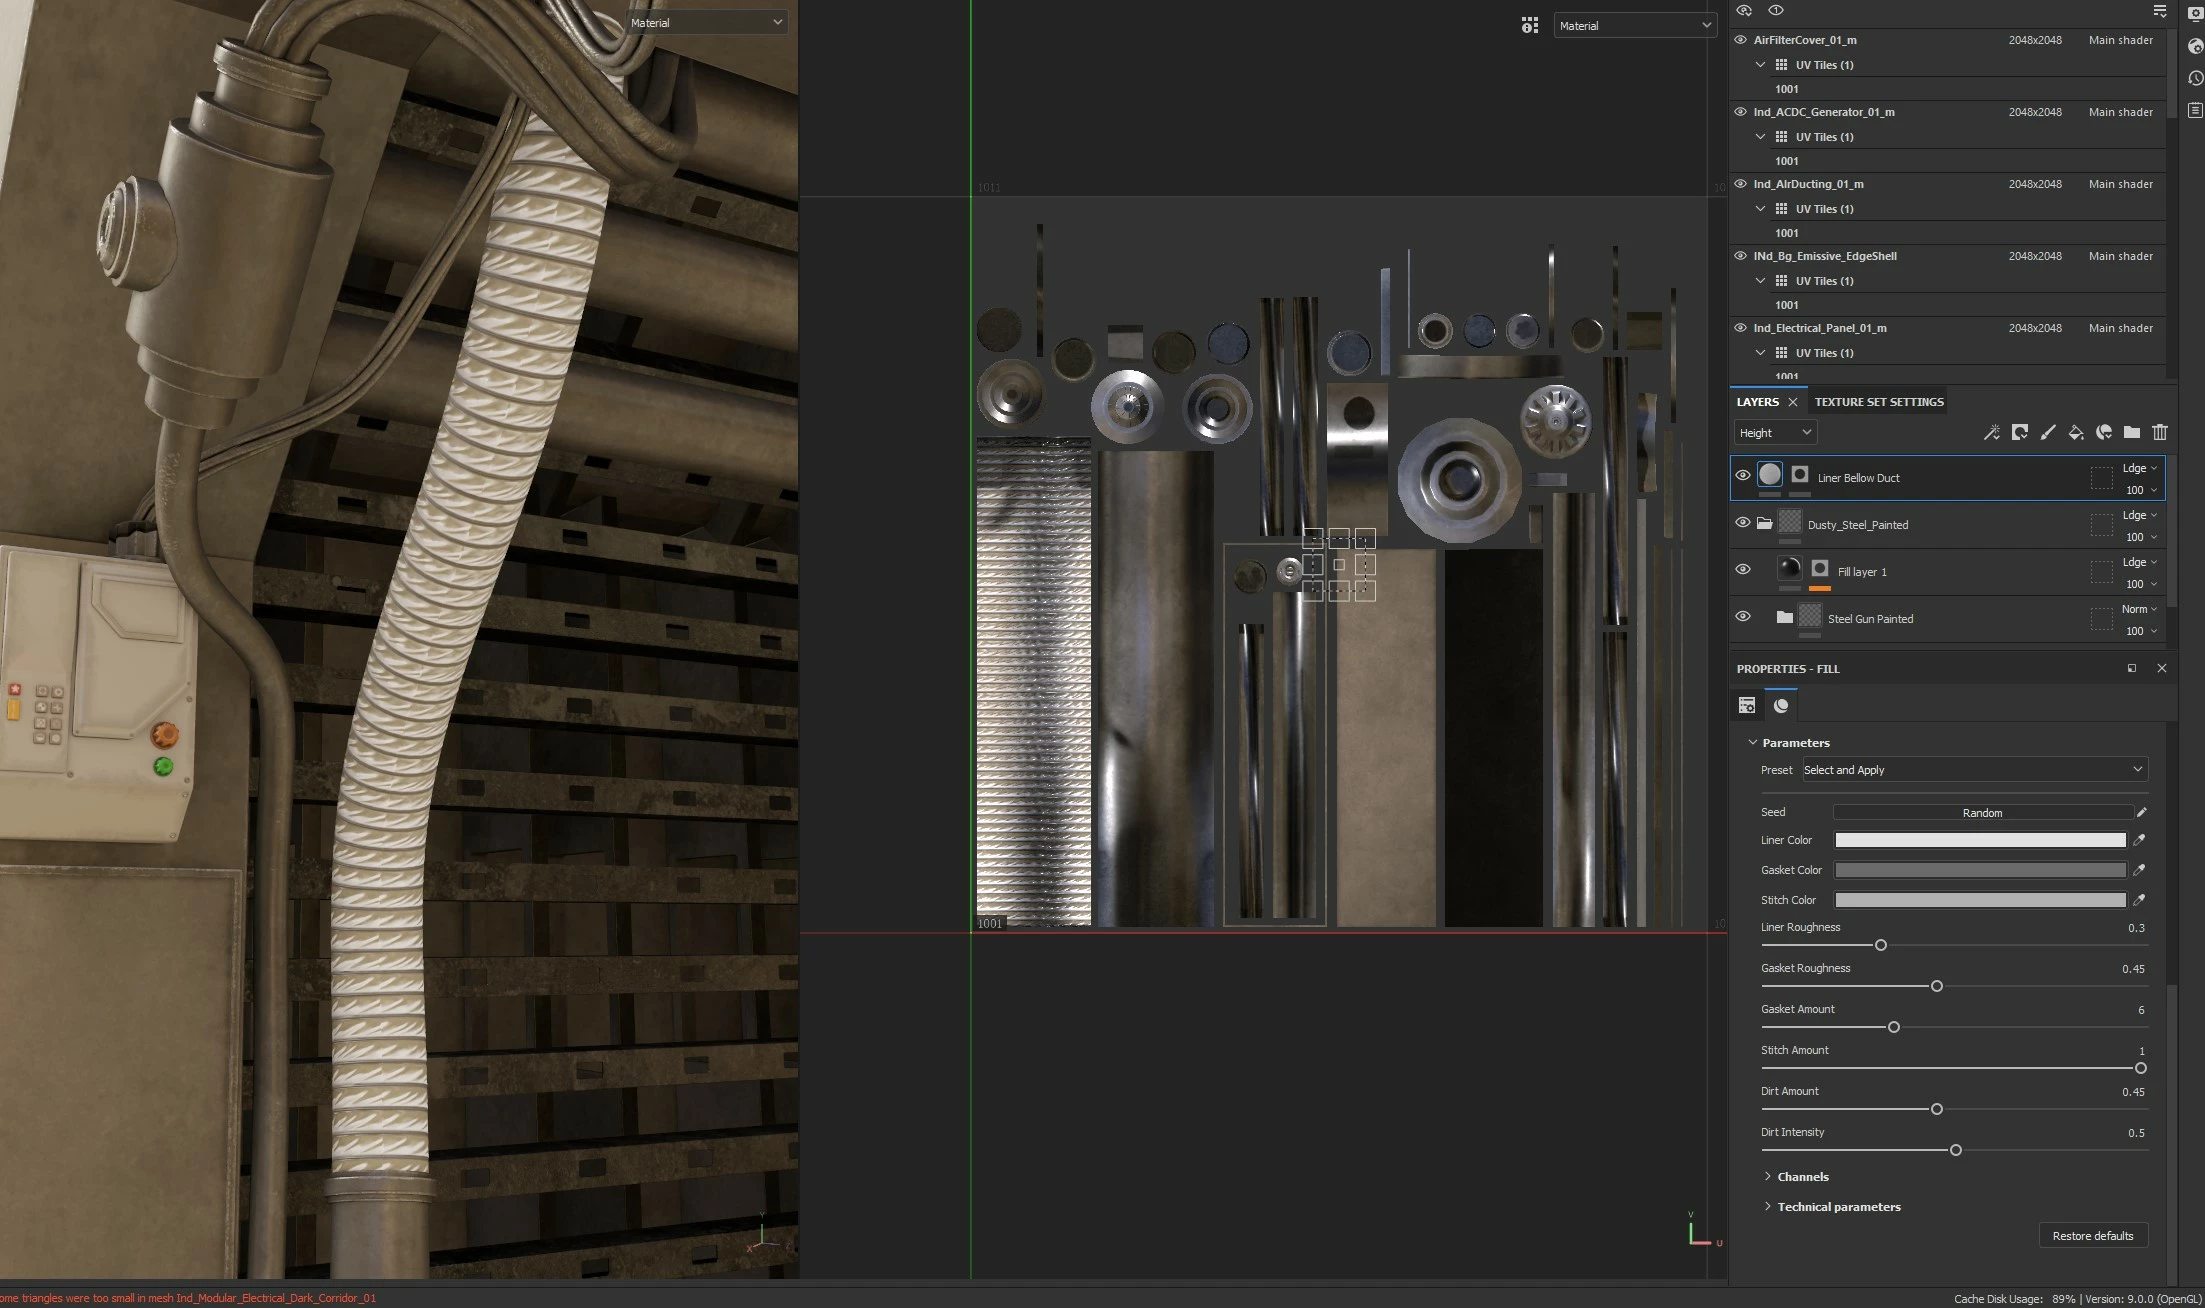The image size is (2205, 1308).
Task: Pick Liner Color with eyedropper icon
Action: pos(2139,840)
